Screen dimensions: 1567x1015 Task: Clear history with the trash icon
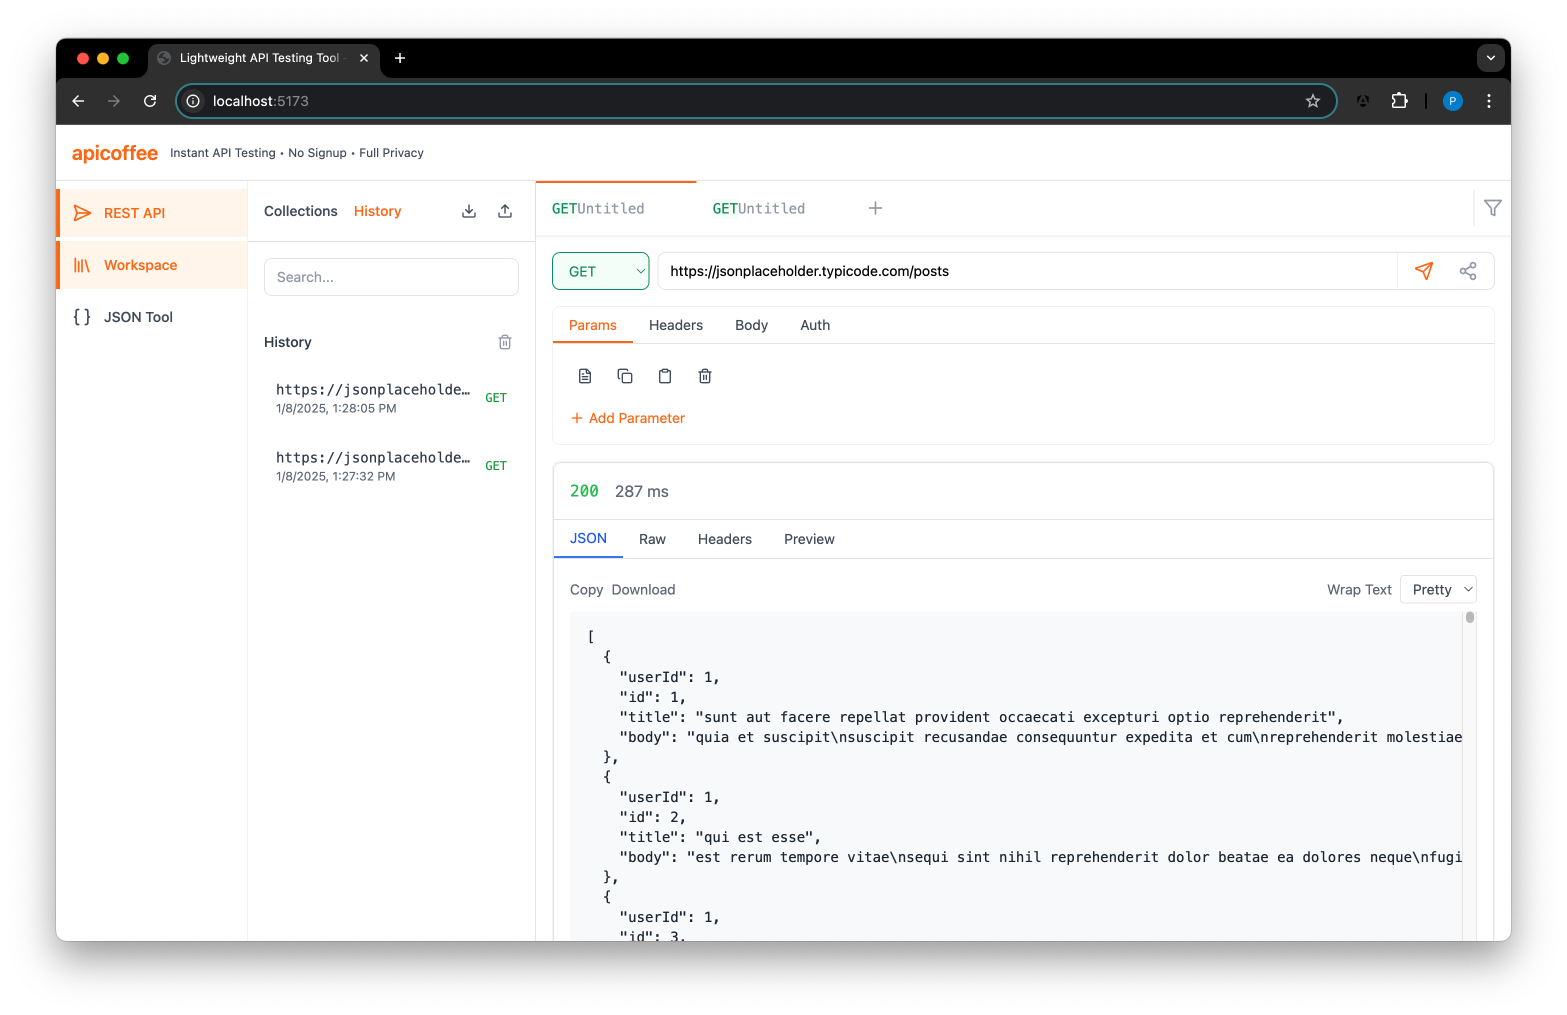(505, 342)
